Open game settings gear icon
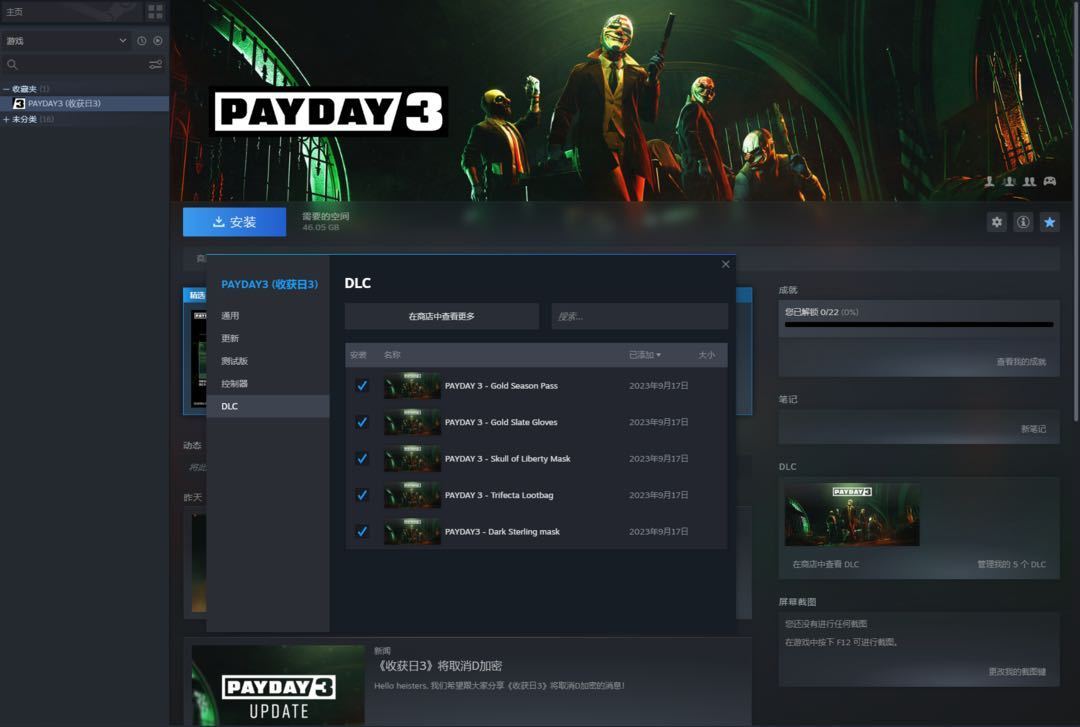The height and width of the screenshot is (727, 1080). [997, 222]
